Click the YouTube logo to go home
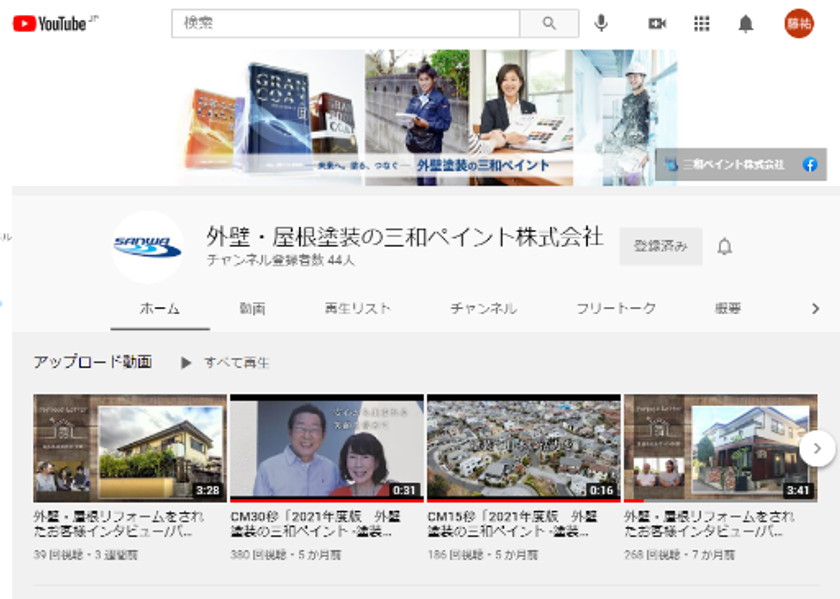Viewport: 840px width, 599px height. 50,24
